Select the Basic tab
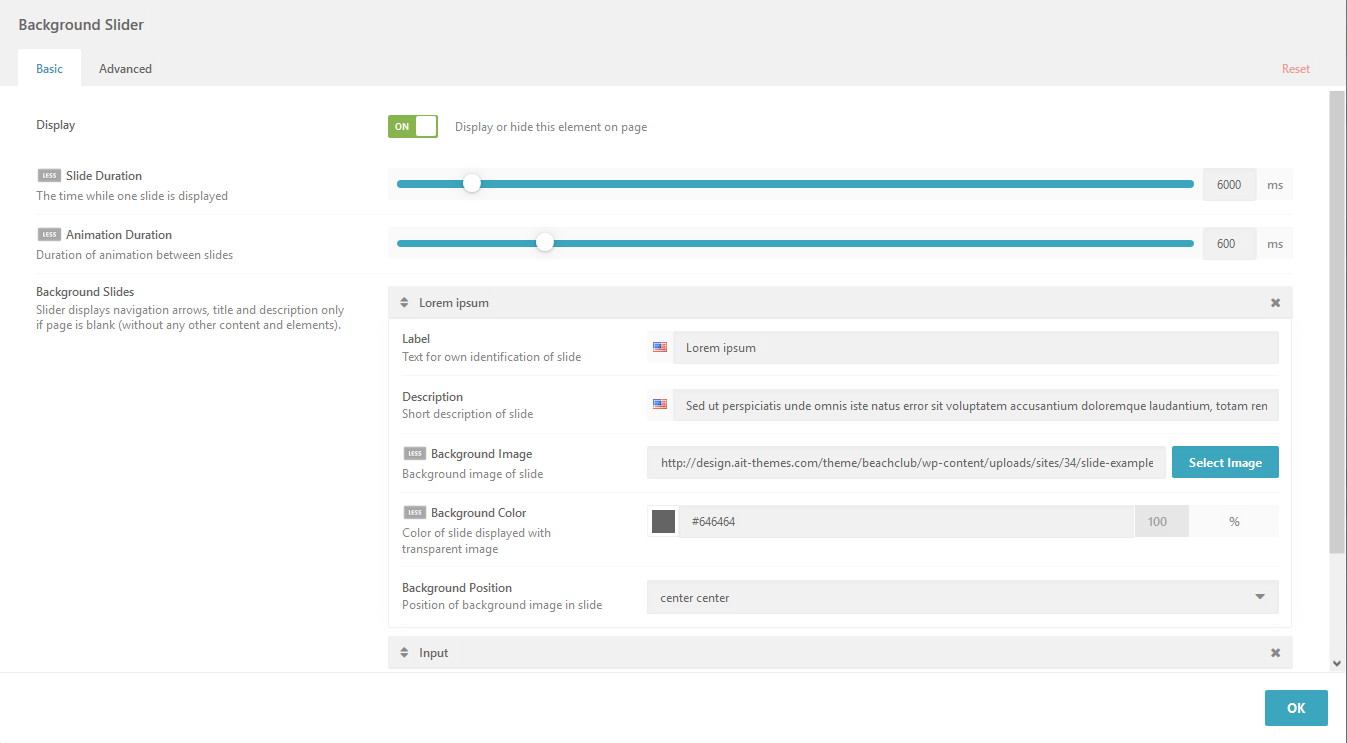1347x743 pixels. [x=49, y=69]
